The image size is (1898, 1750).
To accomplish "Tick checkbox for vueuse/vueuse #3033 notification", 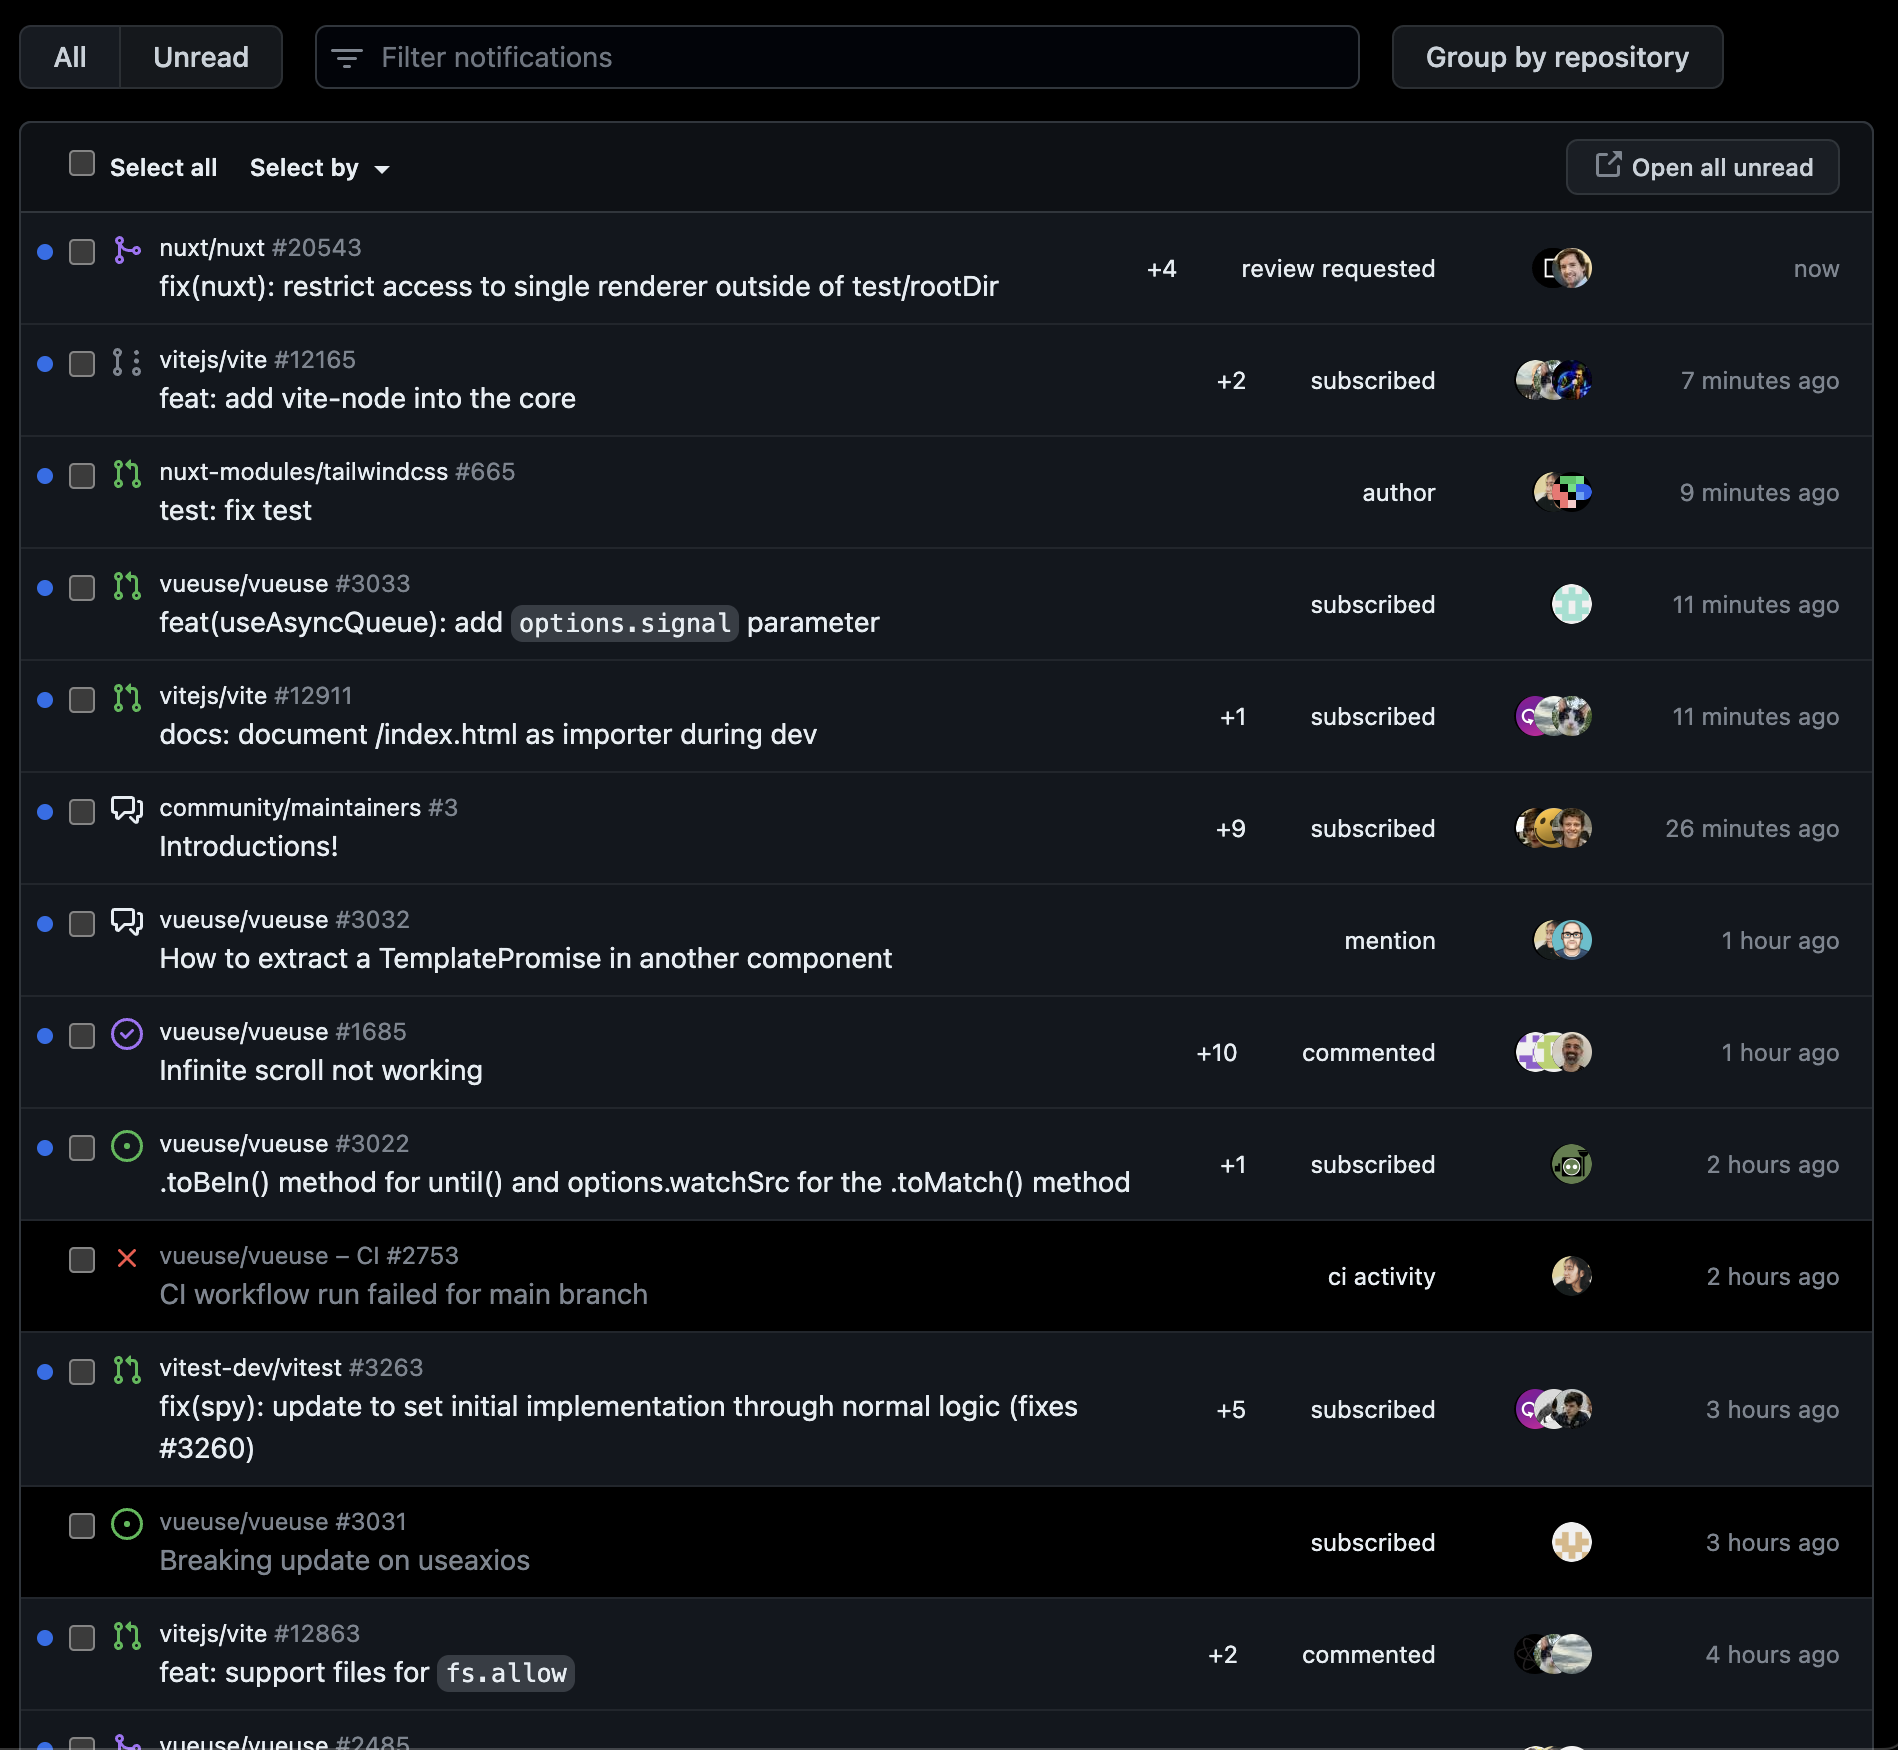I will pyautogui.click(x=82, y=588).
